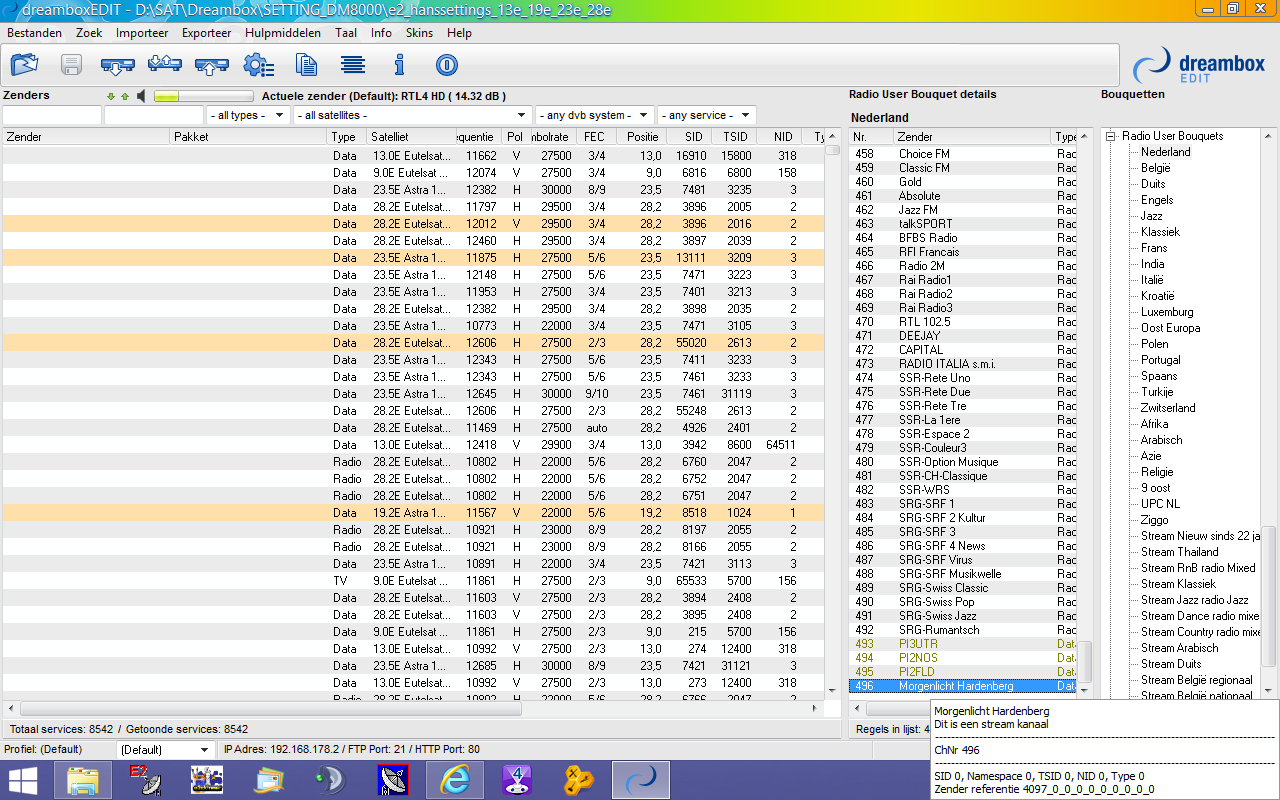Select the UPC NL bouquet
Image resolution: width=1280 pixels, height=800 pixels.
click(x=1160, y=504)
